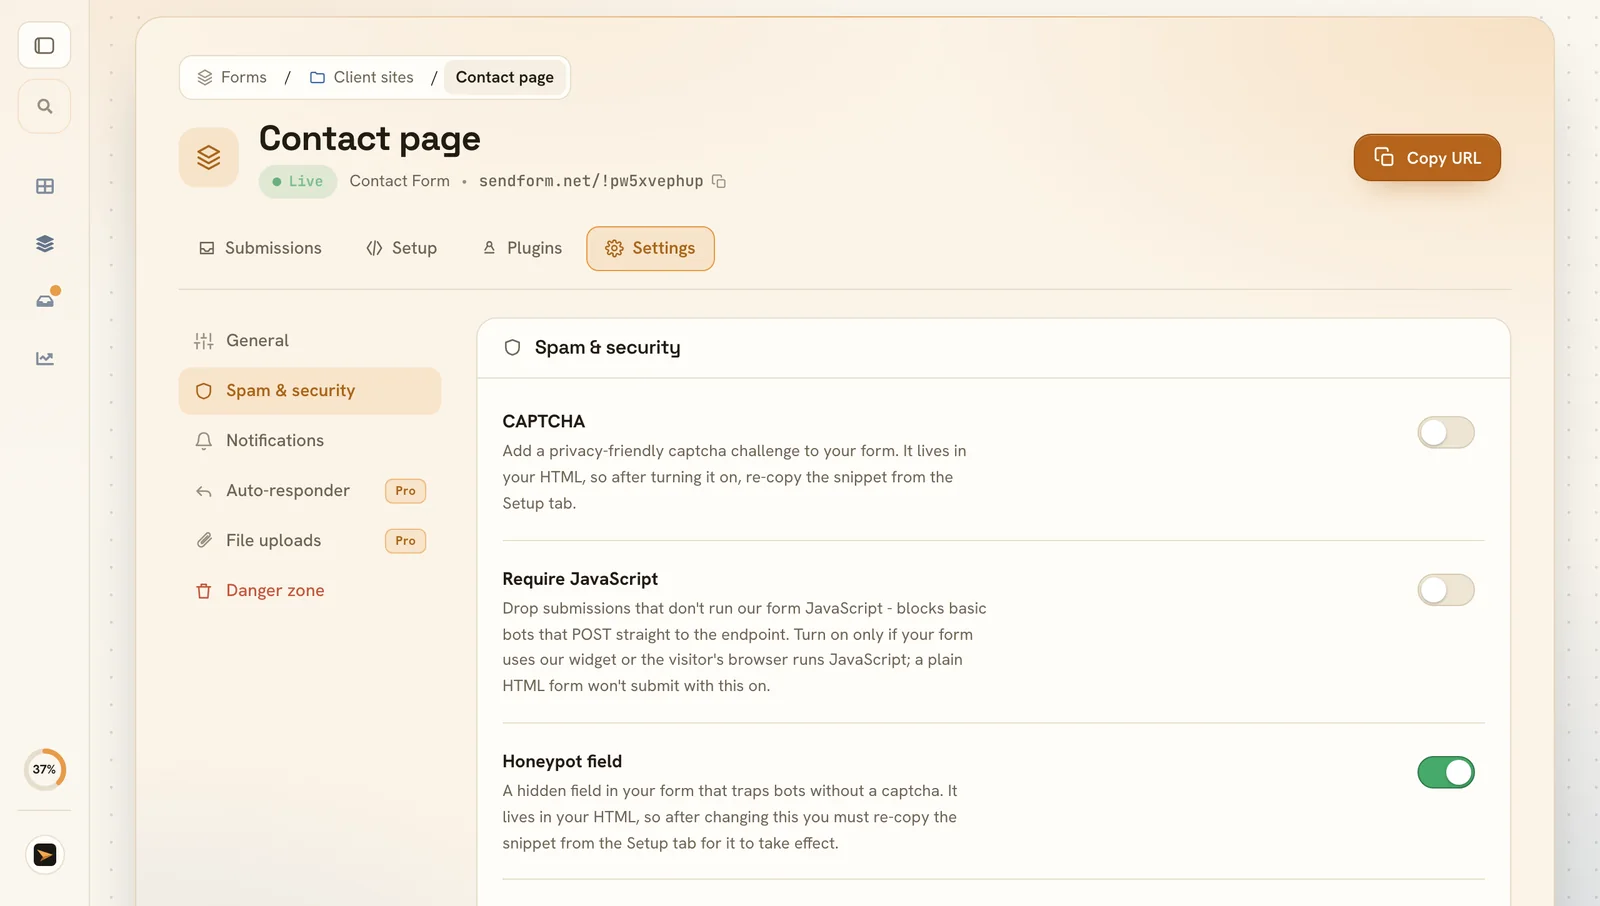This screenshot has height=906, width=1600.
Task: Click the shield icon in Spam & security header
Action: (x=513, y=348)
